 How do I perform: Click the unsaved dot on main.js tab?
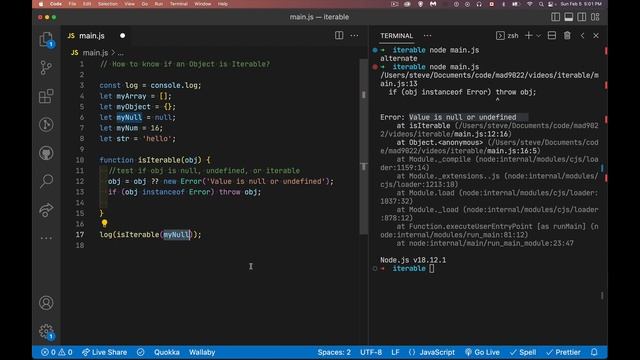(122, 36)
